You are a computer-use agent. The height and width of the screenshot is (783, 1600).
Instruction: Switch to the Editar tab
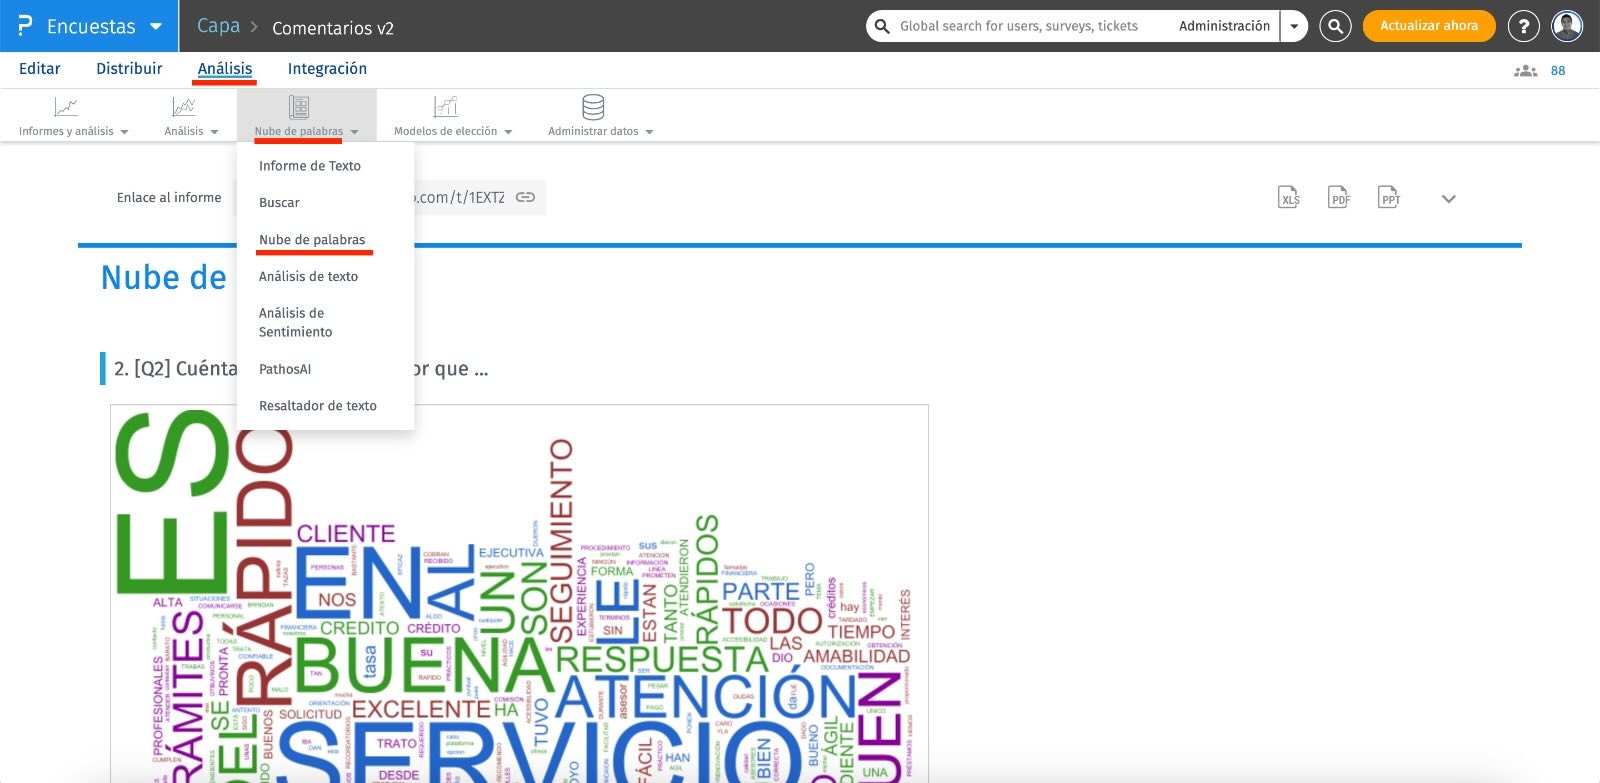[x=40, y=69]
